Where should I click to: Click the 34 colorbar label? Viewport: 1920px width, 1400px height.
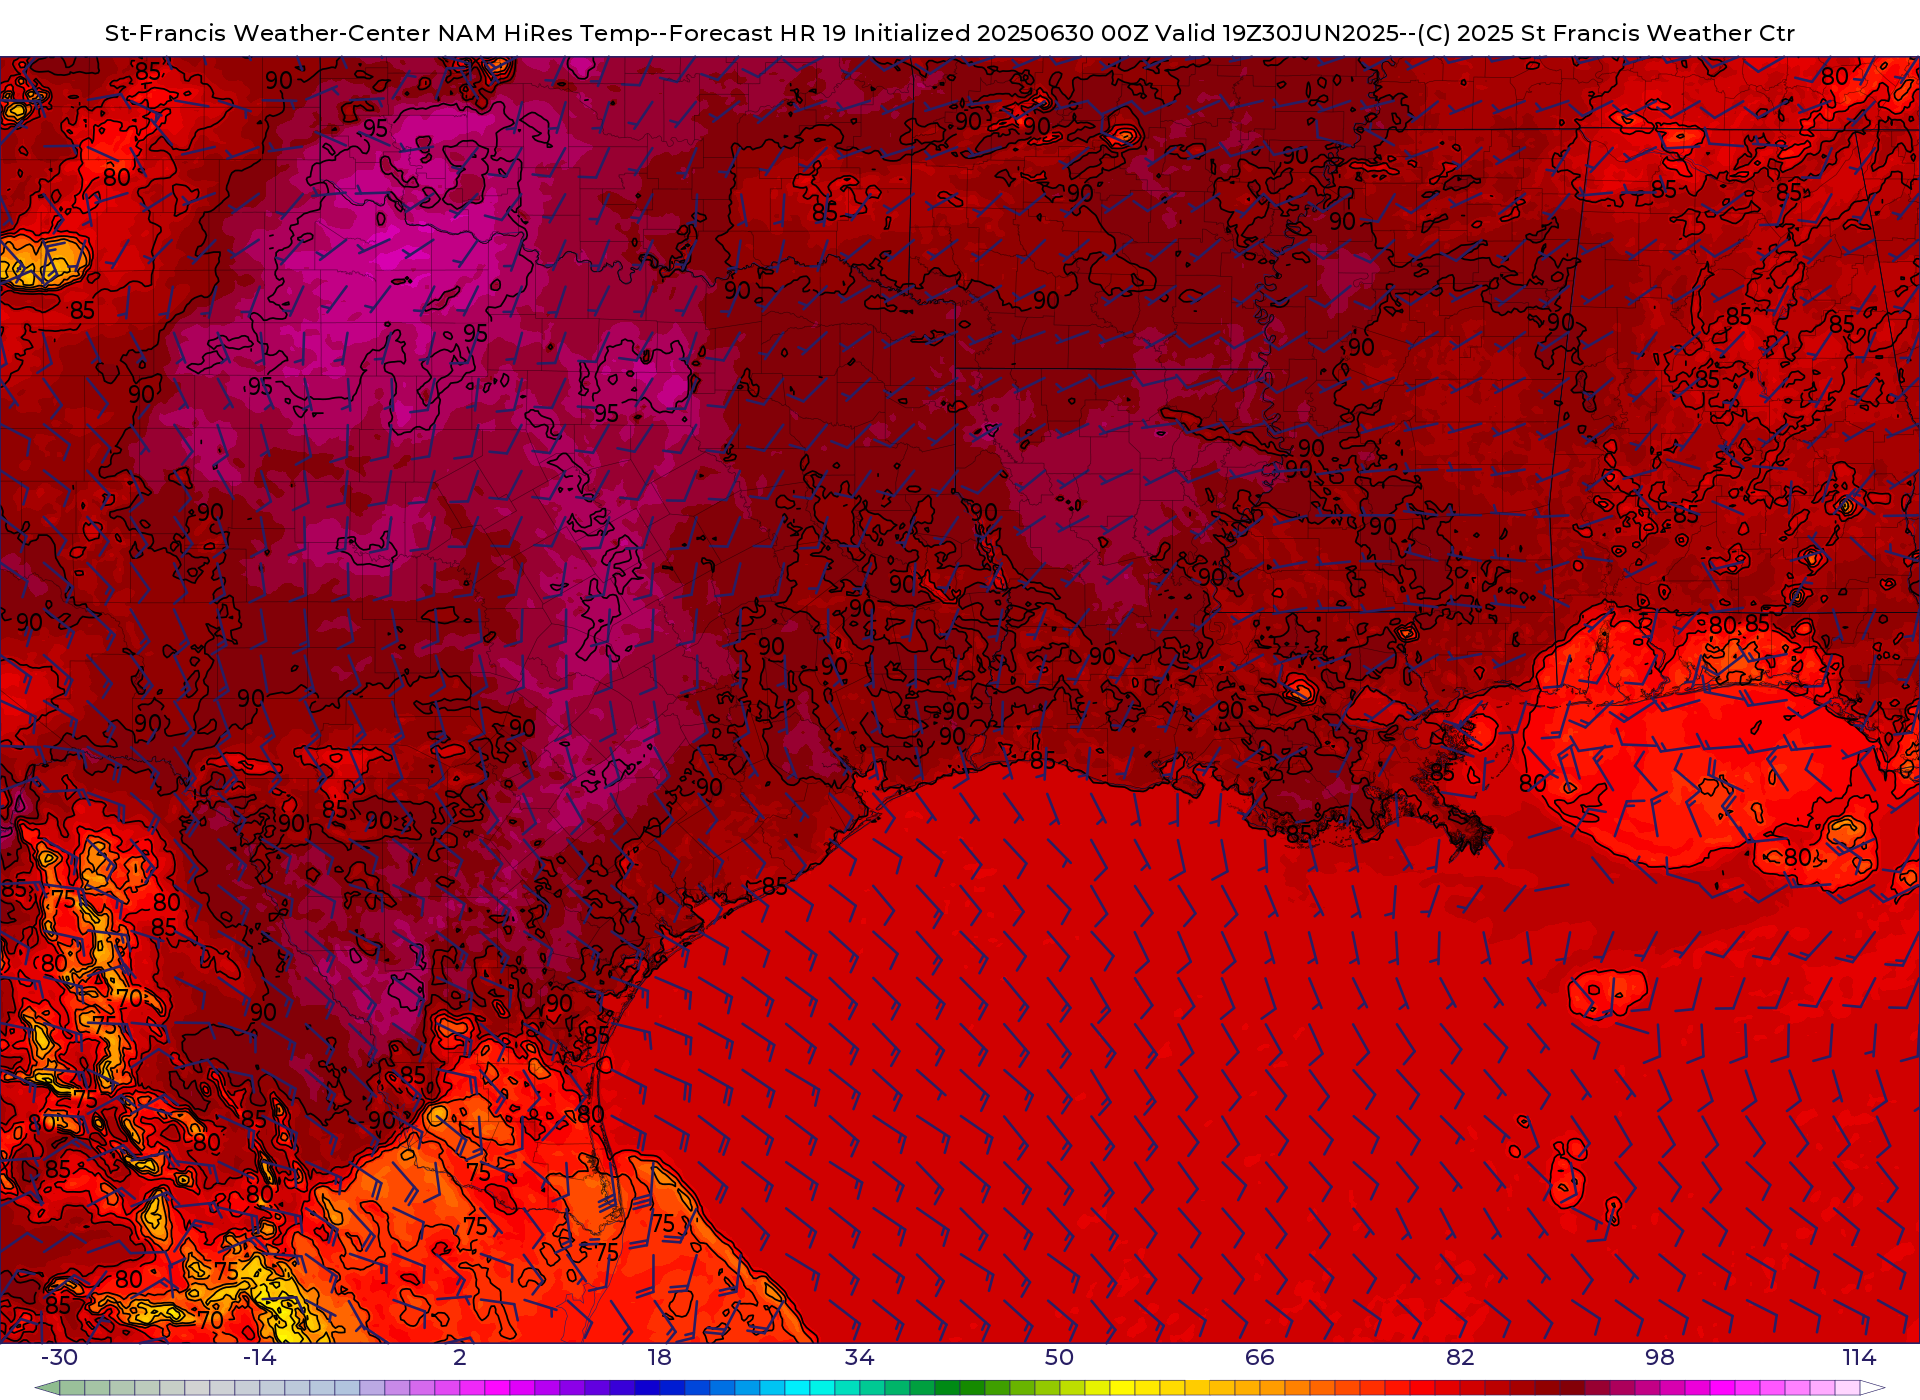coord(860,1357)
